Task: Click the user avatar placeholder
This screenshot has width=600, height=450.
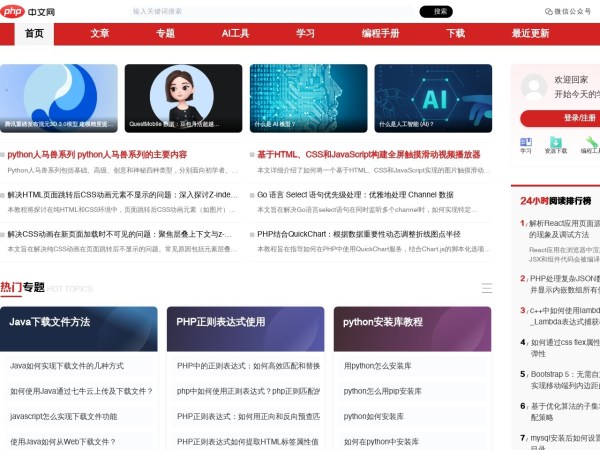Action: point(534,87)
